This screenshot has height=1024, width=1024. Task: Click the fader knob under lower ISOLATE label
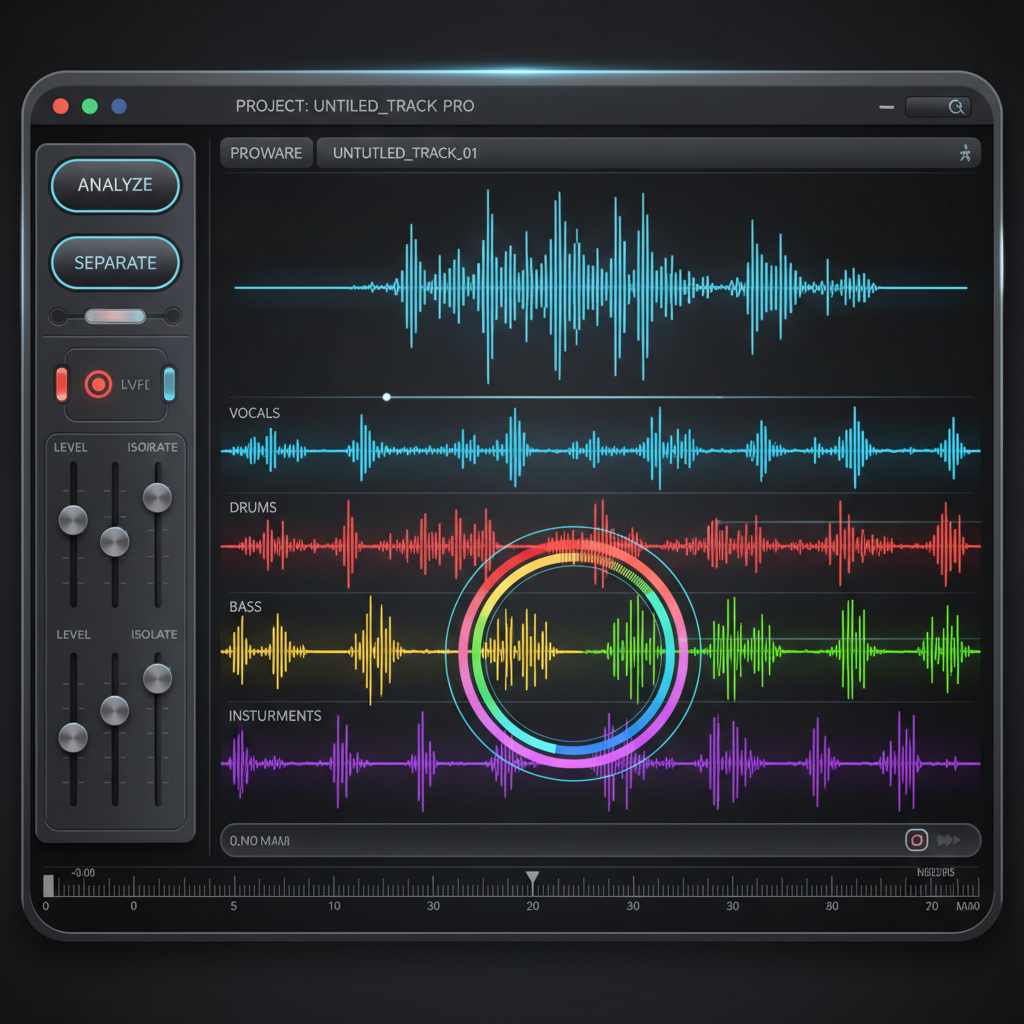157,679
